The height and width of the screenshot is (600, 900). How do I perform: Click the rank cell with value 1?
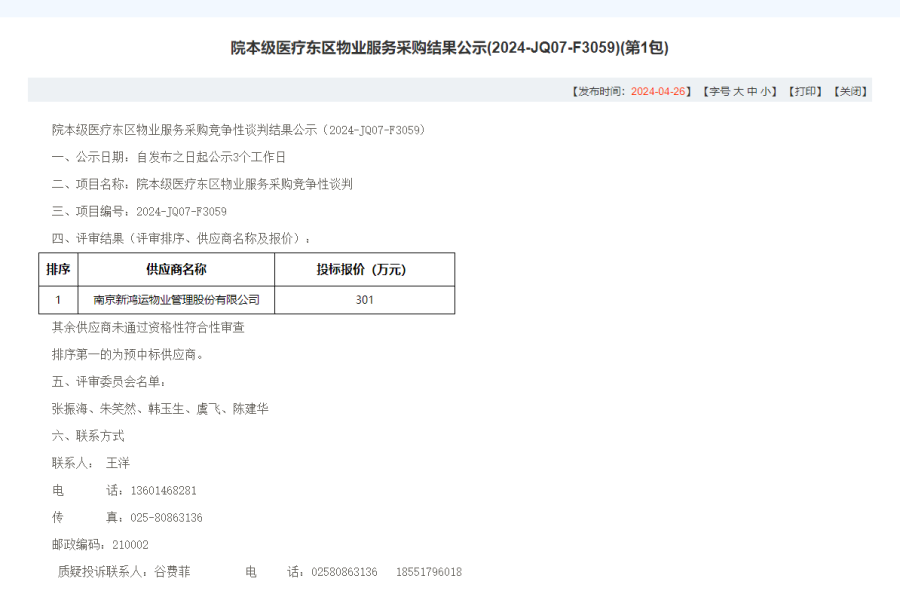[x=58, y=299]
